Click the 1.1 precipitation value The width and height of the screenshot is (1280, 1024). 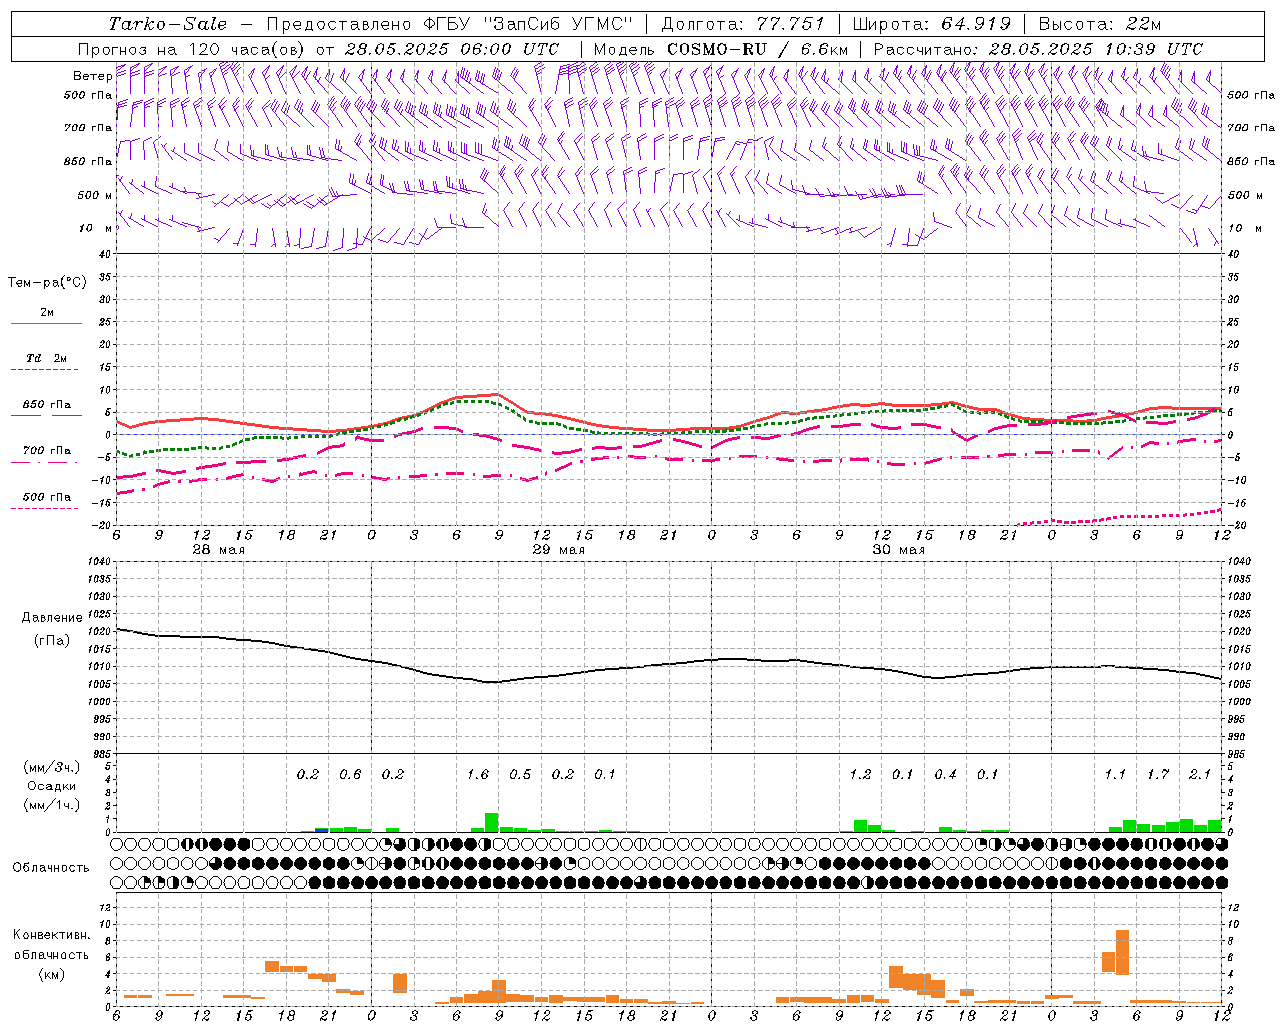click(x=1115, y=775)
